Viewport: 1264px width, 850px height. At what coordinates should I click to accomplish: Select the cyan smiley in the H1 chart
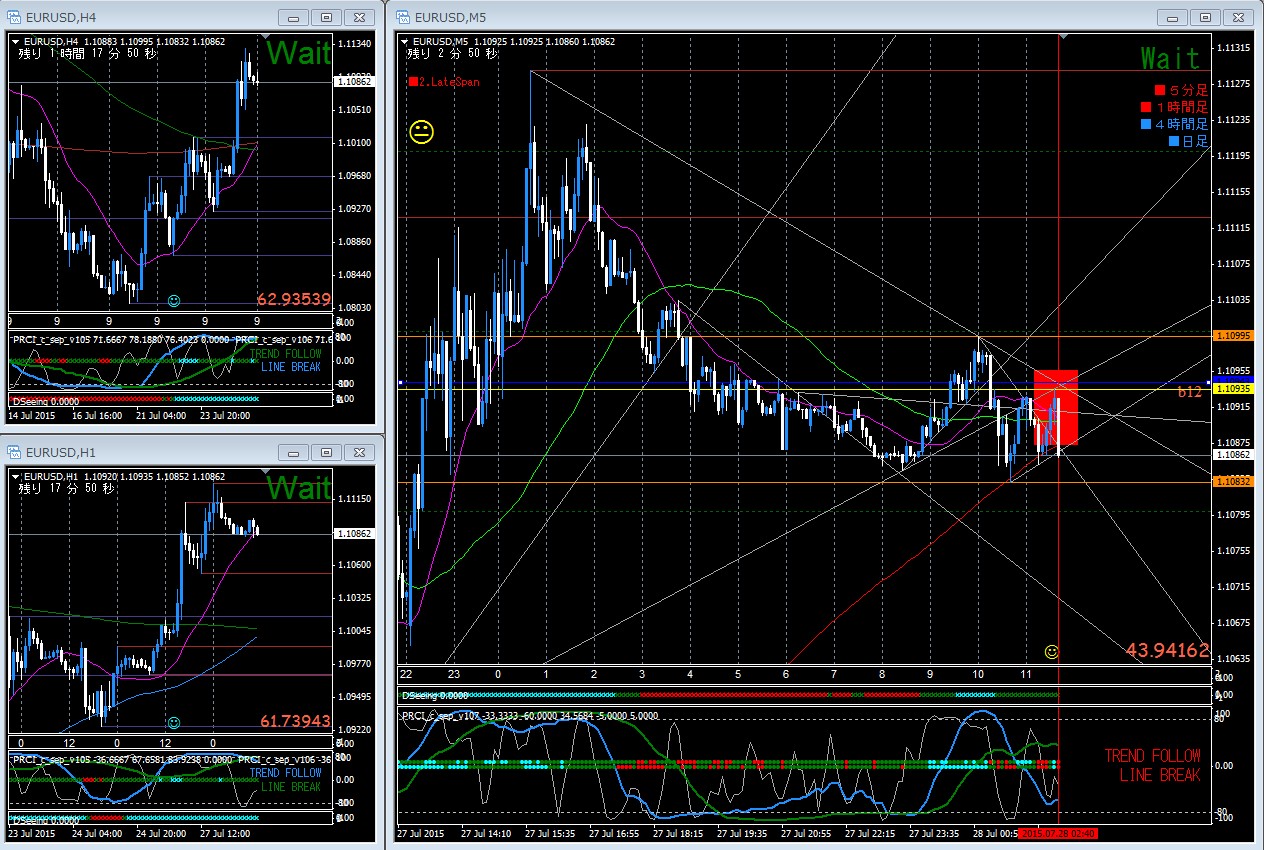point(174,722)
